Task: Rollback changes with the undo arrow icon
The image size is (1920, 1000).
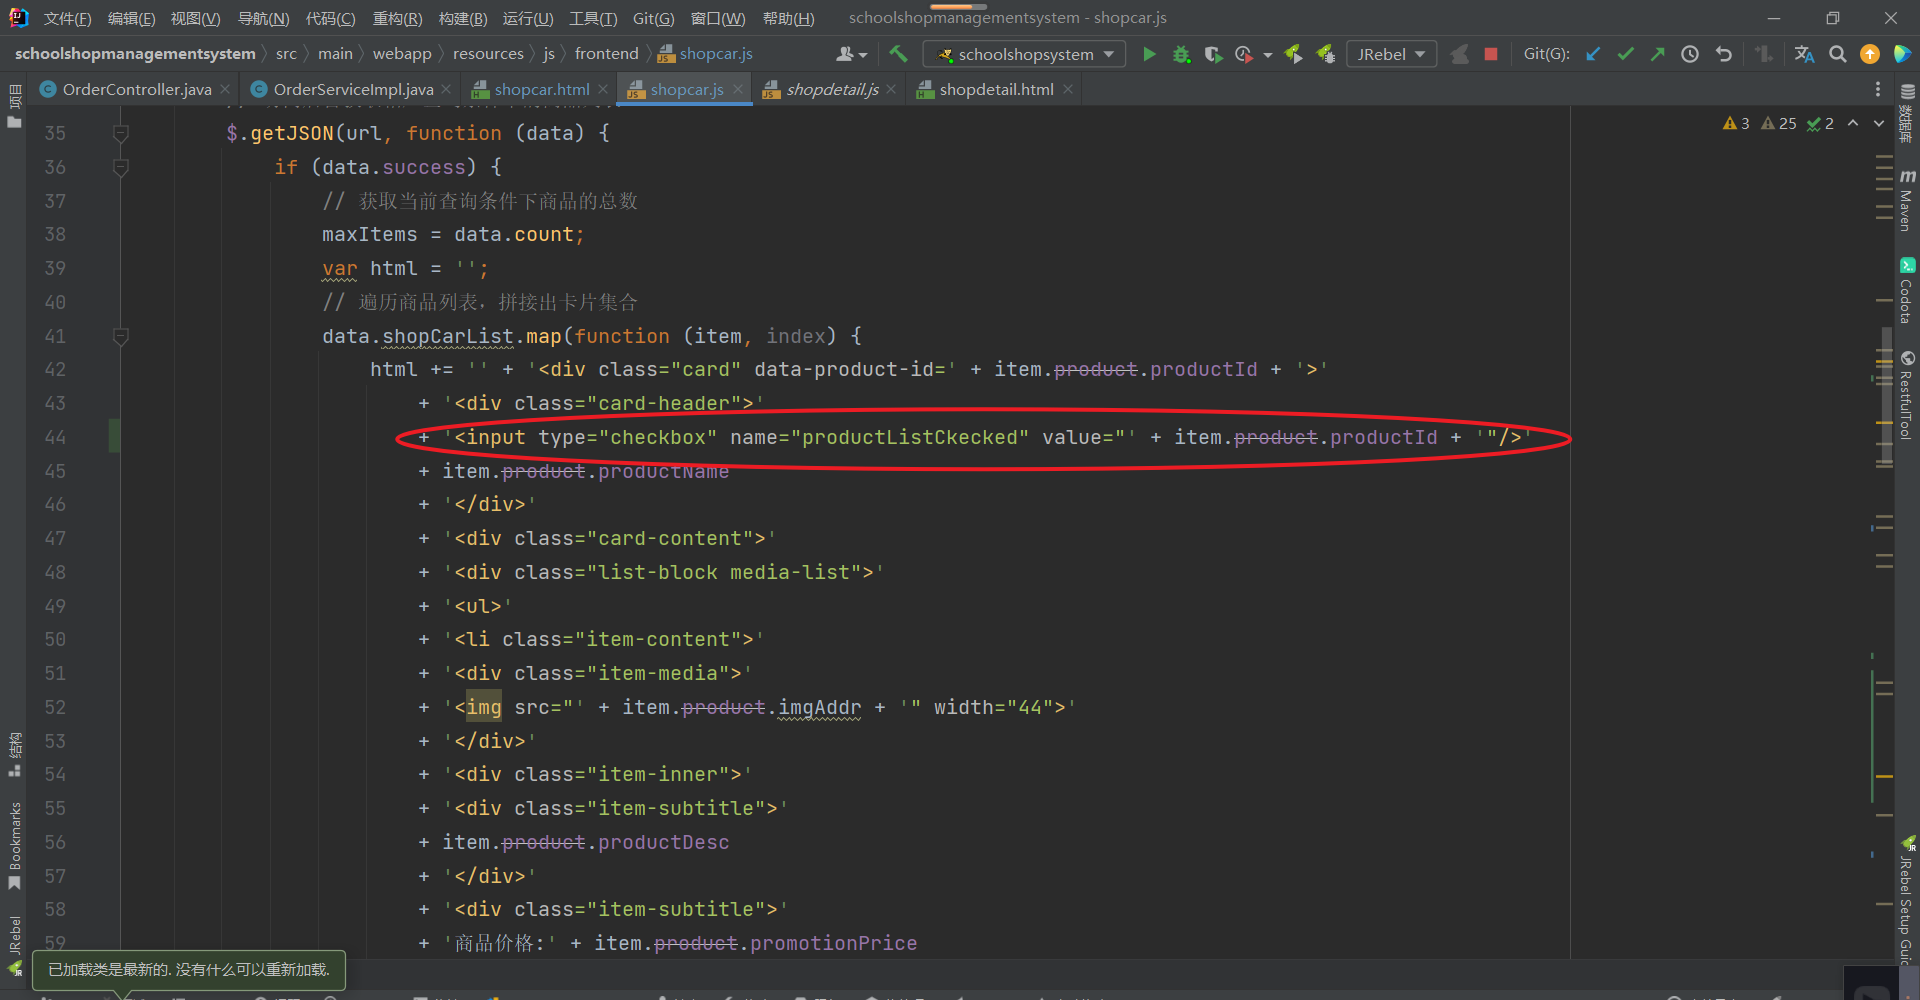Action: pyautogui.click(x=1723, y=54)
